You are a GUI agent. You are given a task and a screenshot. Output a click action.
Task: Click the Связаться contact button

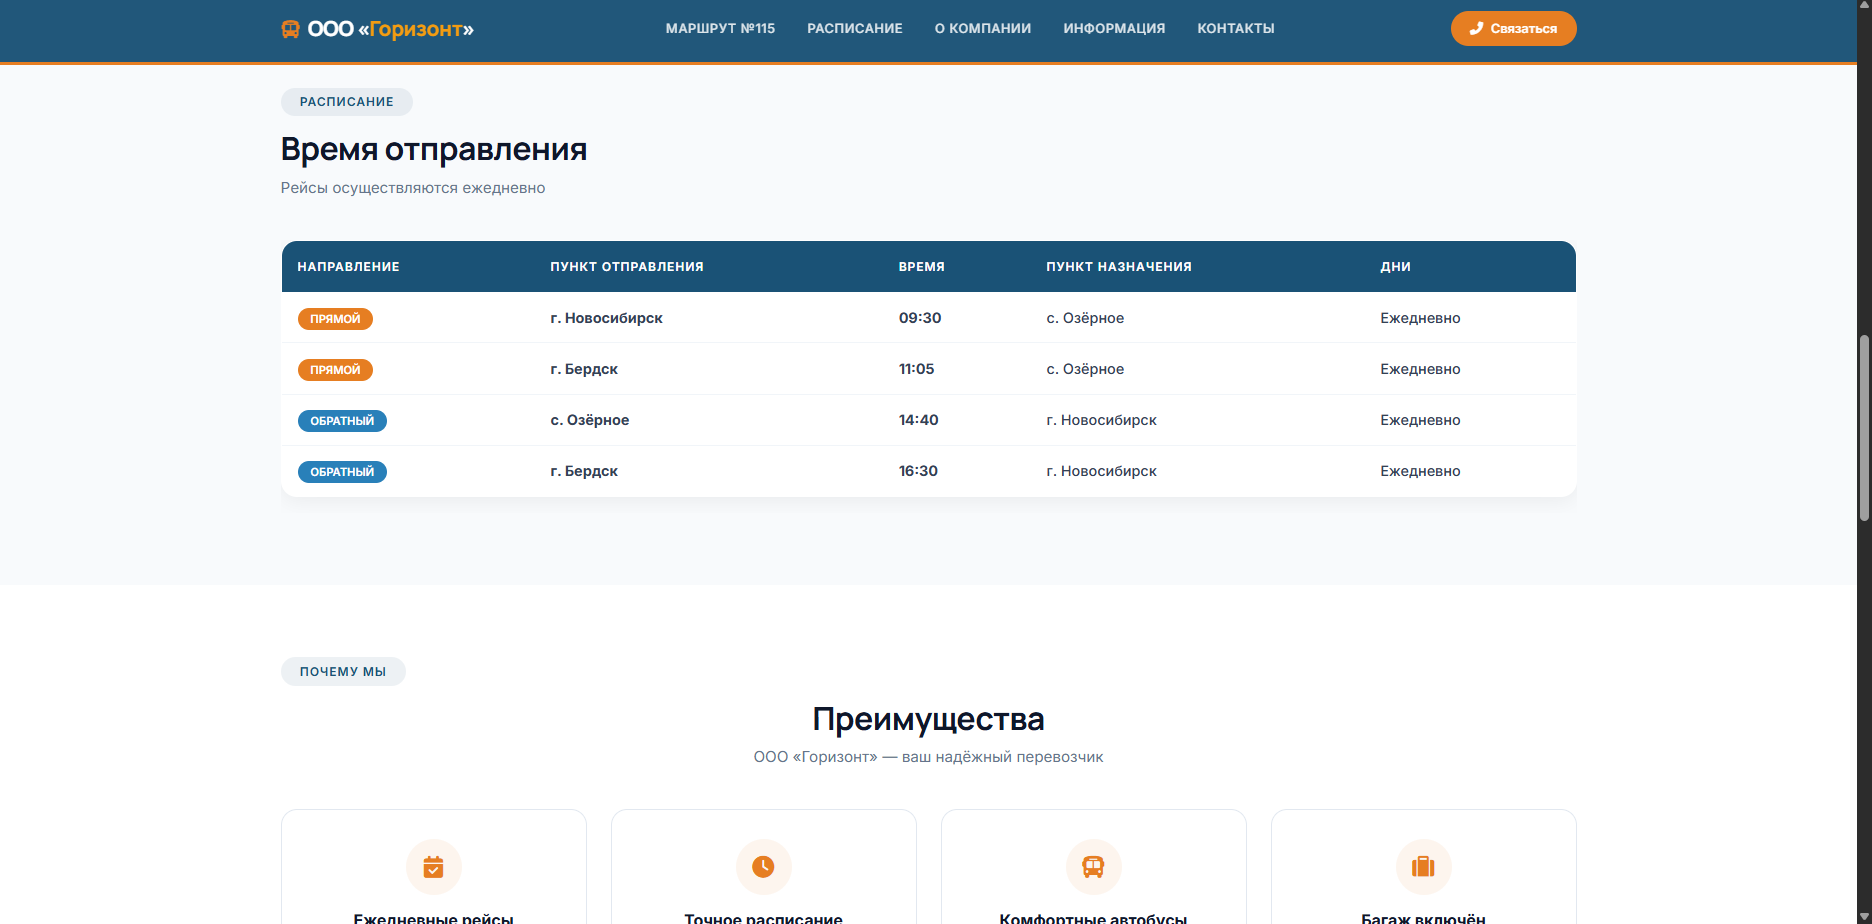[x=1513, y=28]
